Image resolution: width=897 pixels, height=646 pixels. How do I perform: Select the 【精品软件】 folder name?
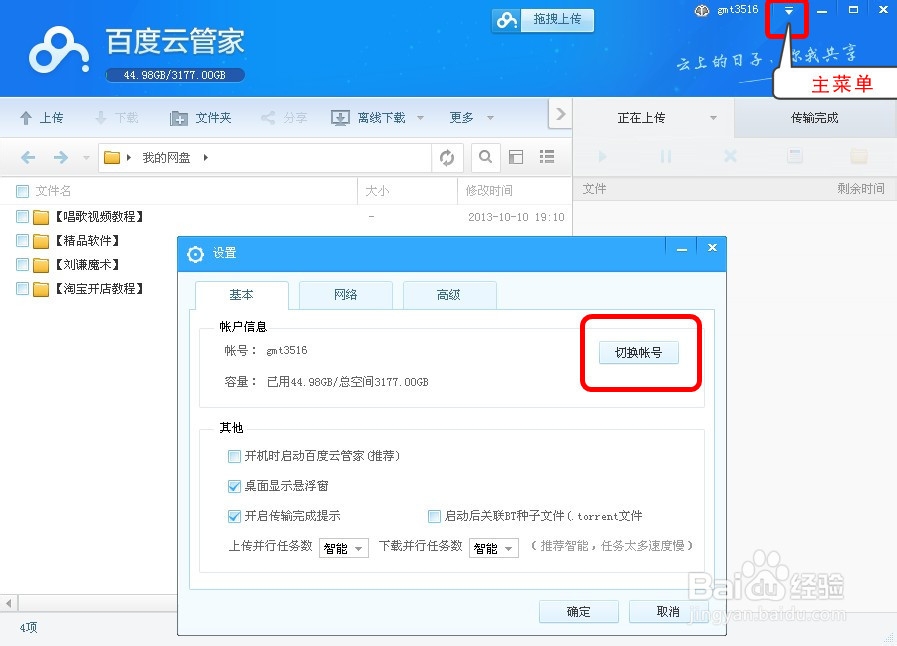(x=87, y=240)
